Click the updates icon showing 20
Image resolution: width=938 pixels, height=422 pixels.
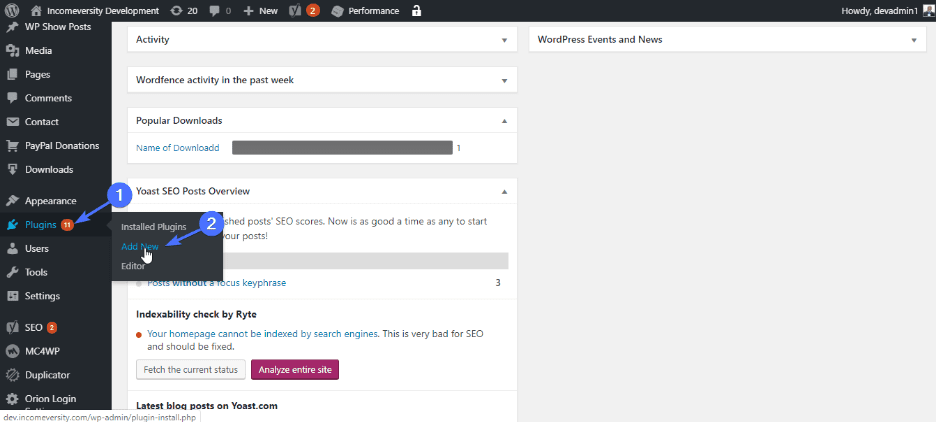click(176, 11)
